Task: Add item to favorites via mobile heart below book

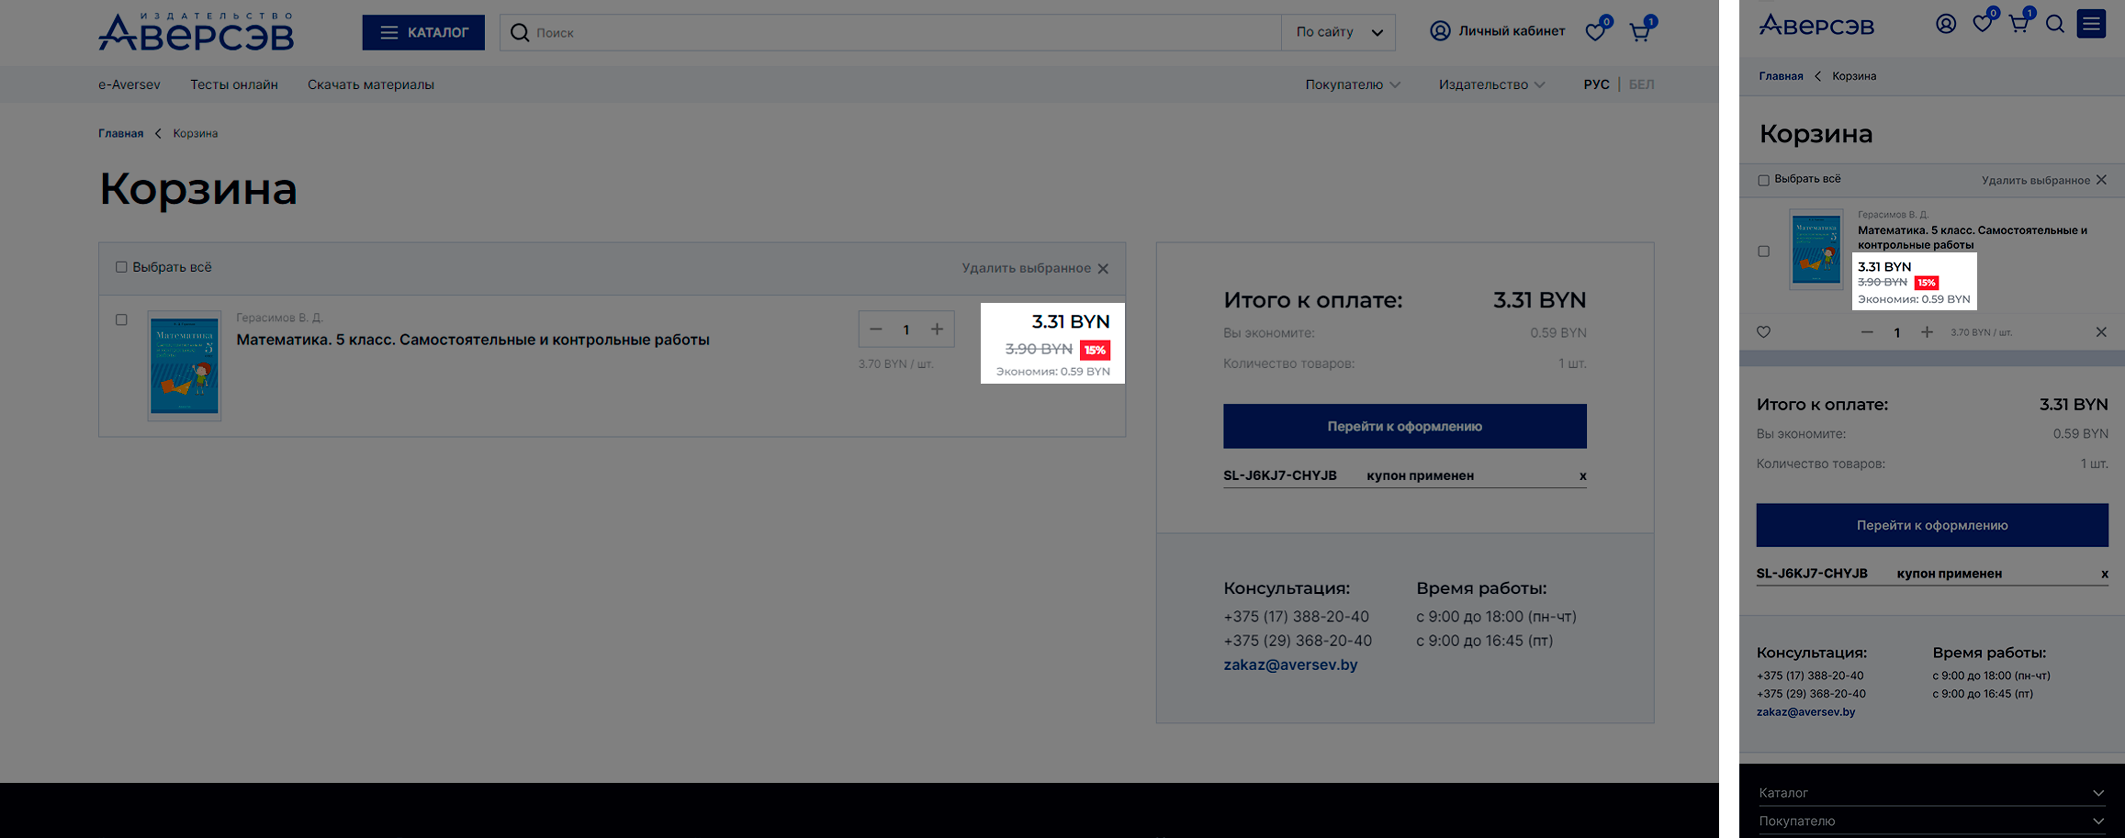Action: click(1764, 332)
